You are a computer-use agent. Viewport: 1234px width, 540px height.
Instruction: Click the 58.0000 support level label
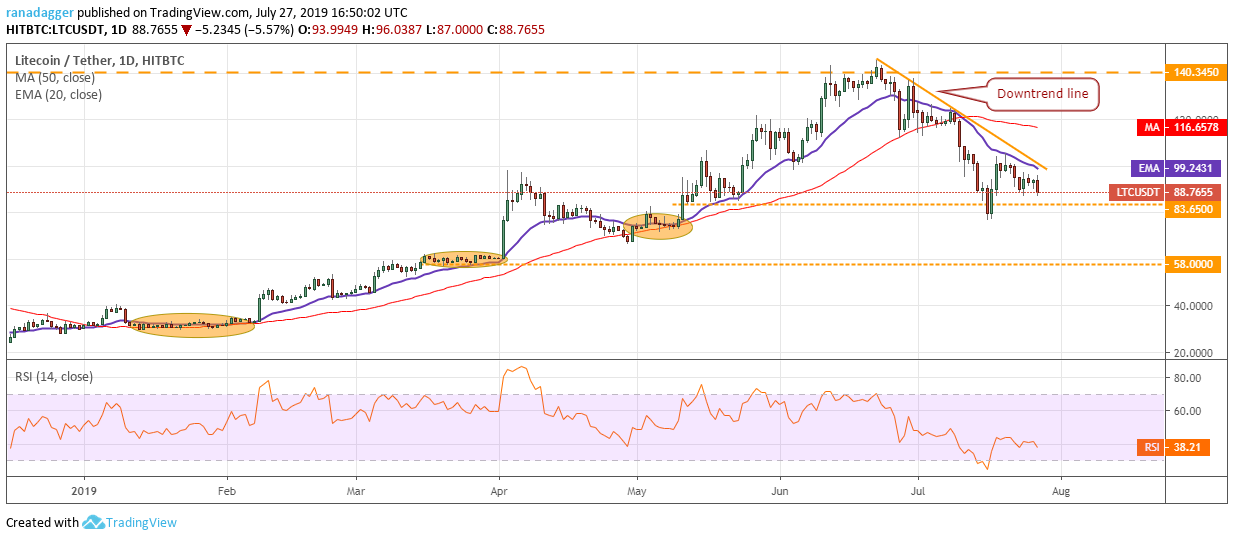pos(1196,264)
